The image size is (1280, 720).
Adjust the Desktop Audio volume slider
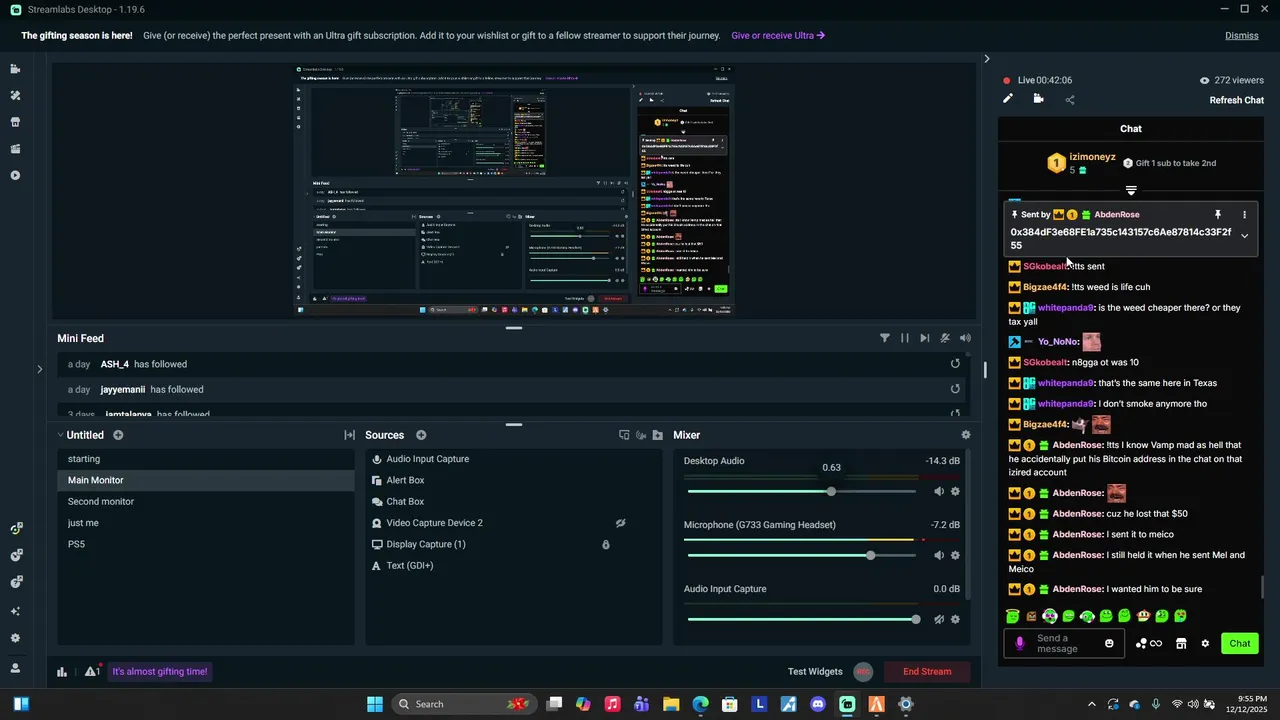[x=801, y=491]
